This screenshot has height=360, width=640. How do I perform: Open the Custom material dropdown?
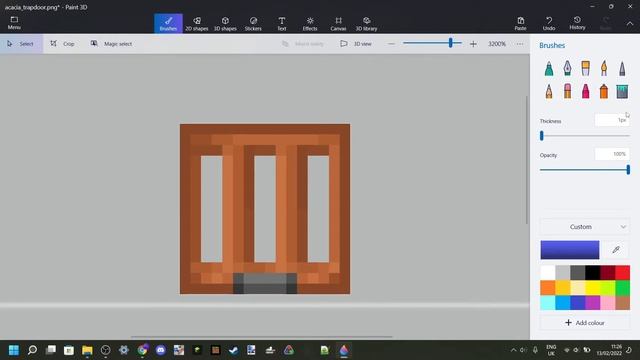(x=584, y=227)
